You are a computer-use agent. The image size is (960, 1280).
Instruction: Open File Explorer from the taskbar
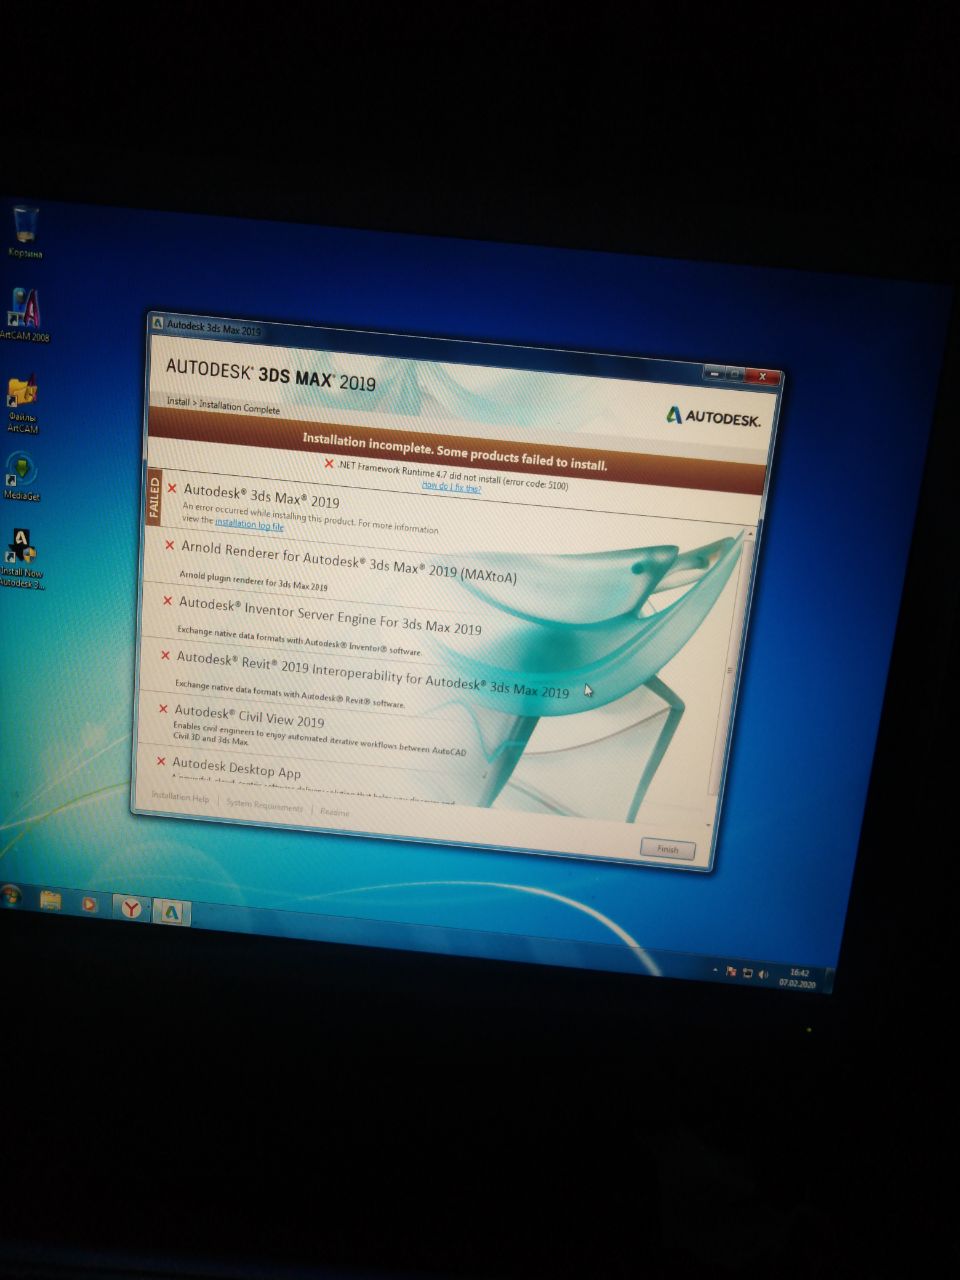click(50, 901)
